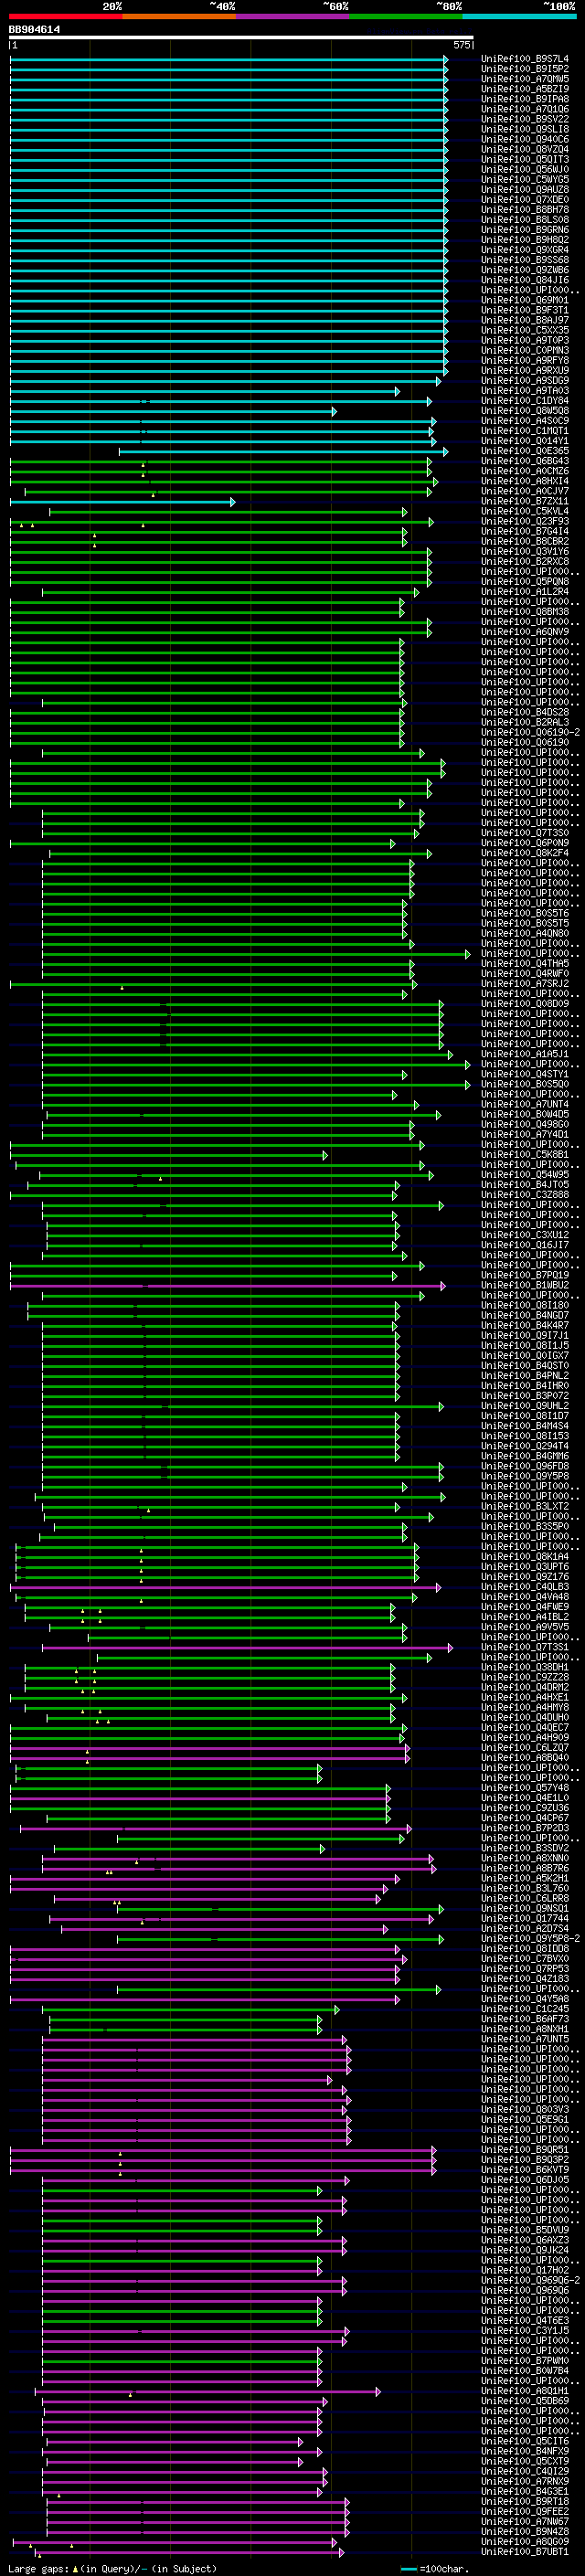Click the orange ~40% identity legend bar
The image size is (585, 2576).
(x=179, y=17)
